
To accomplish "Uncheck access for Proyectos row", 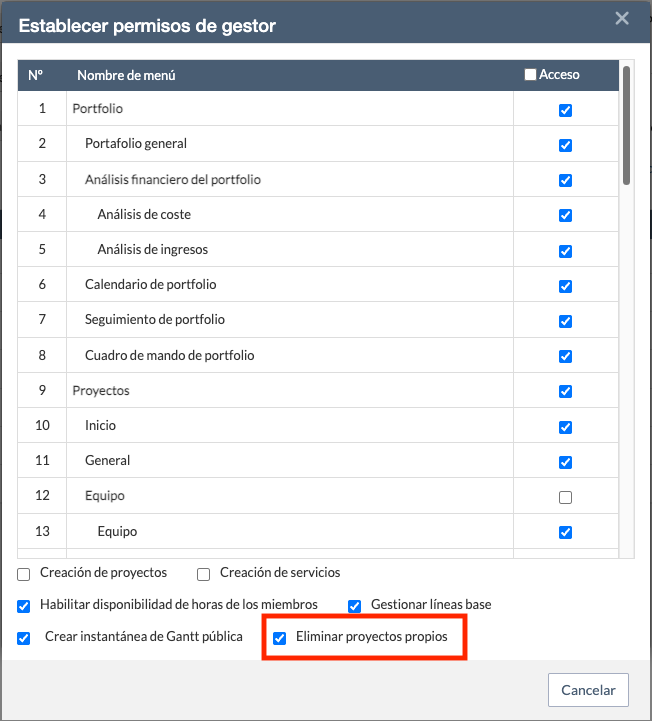I will 566,391.
